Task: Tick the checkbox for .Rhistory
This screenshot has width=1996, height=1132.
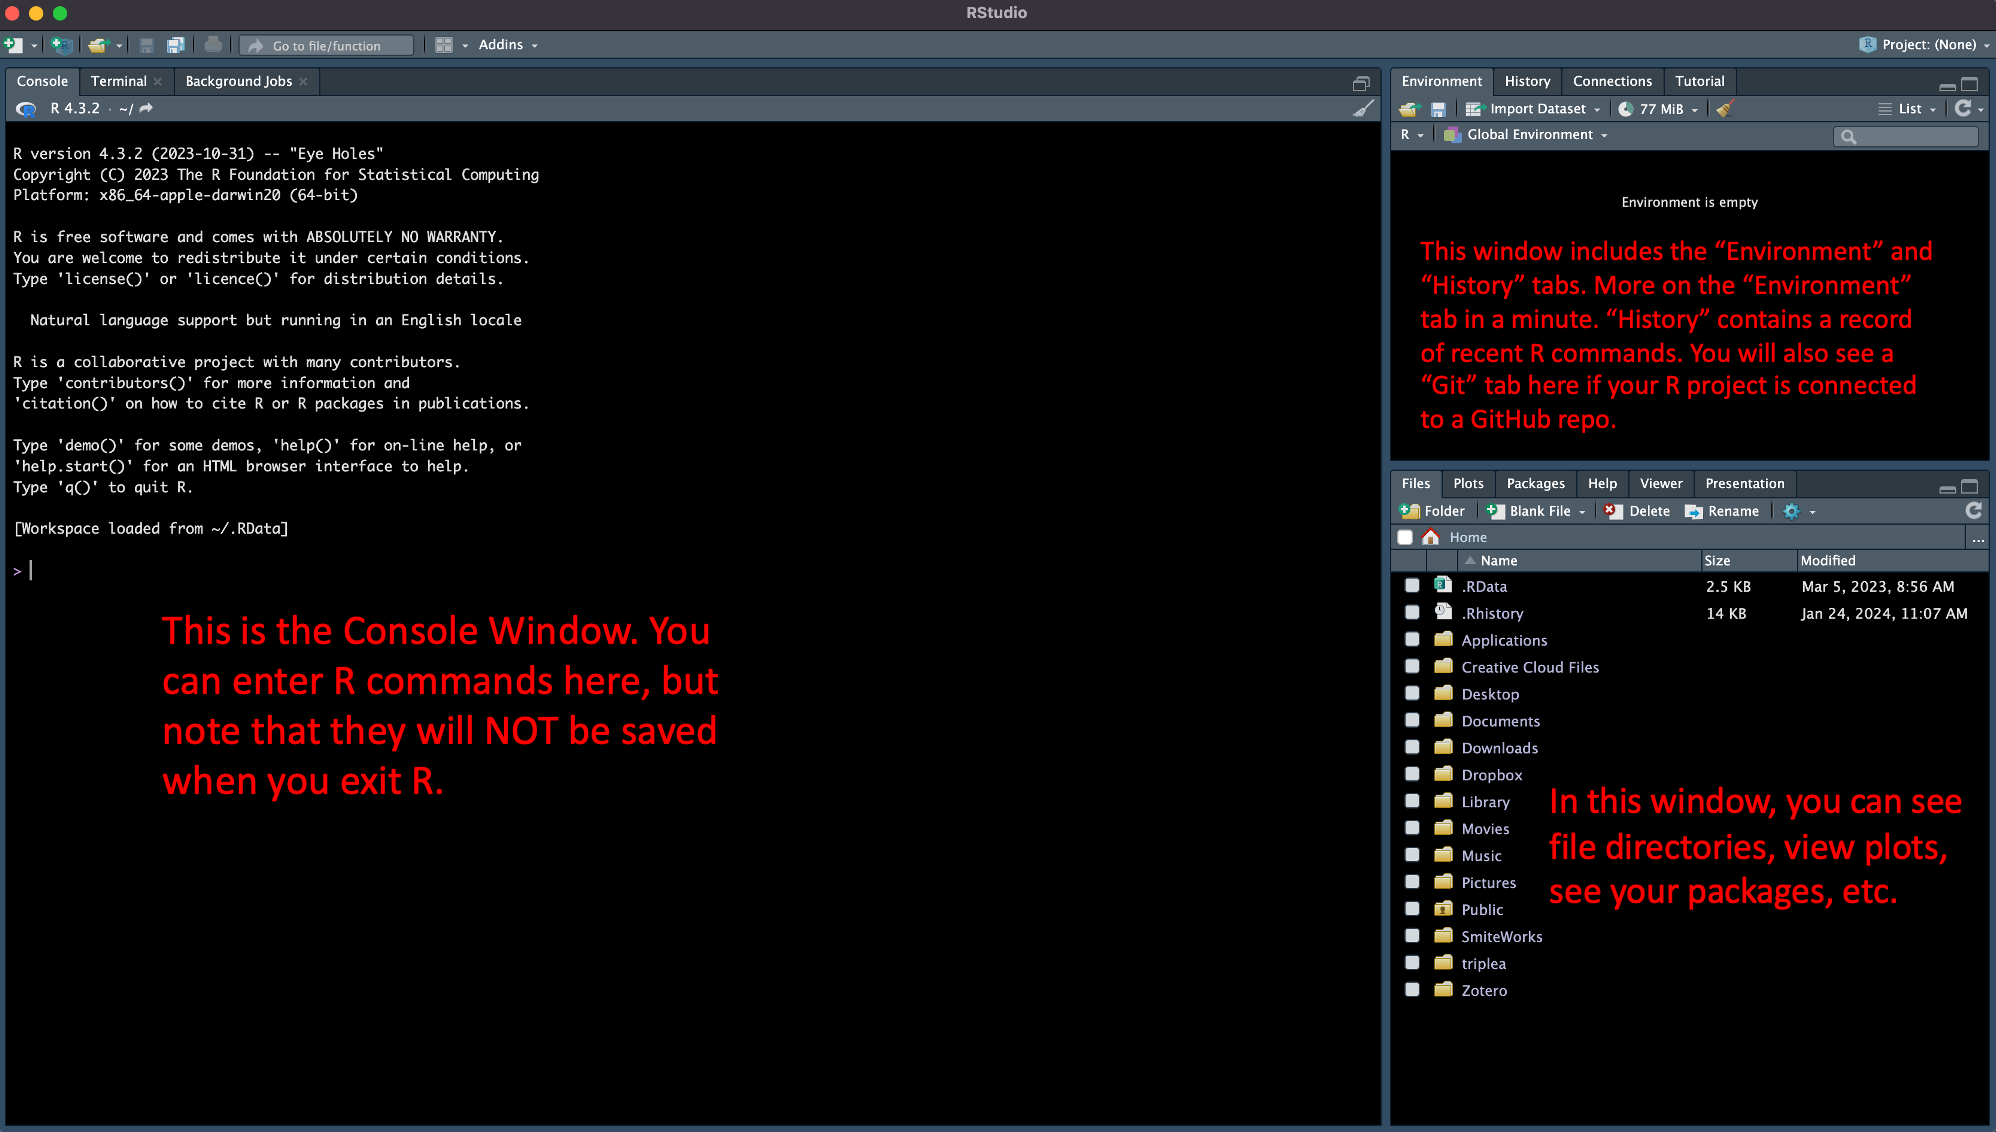Action: (1412, 612)
